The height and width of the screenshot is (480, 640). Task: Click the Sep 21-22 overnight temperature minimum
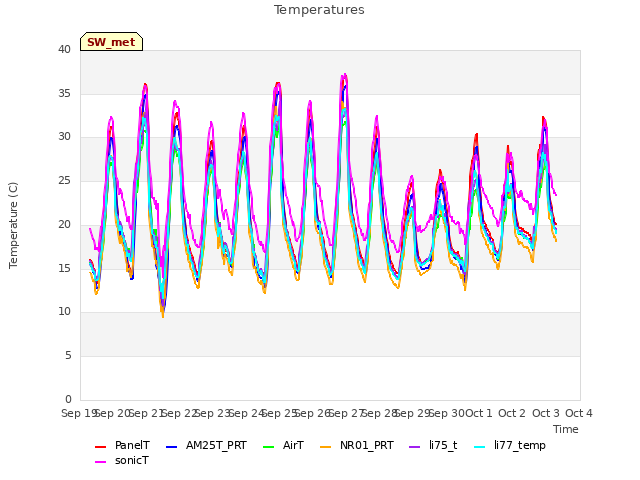163,314
